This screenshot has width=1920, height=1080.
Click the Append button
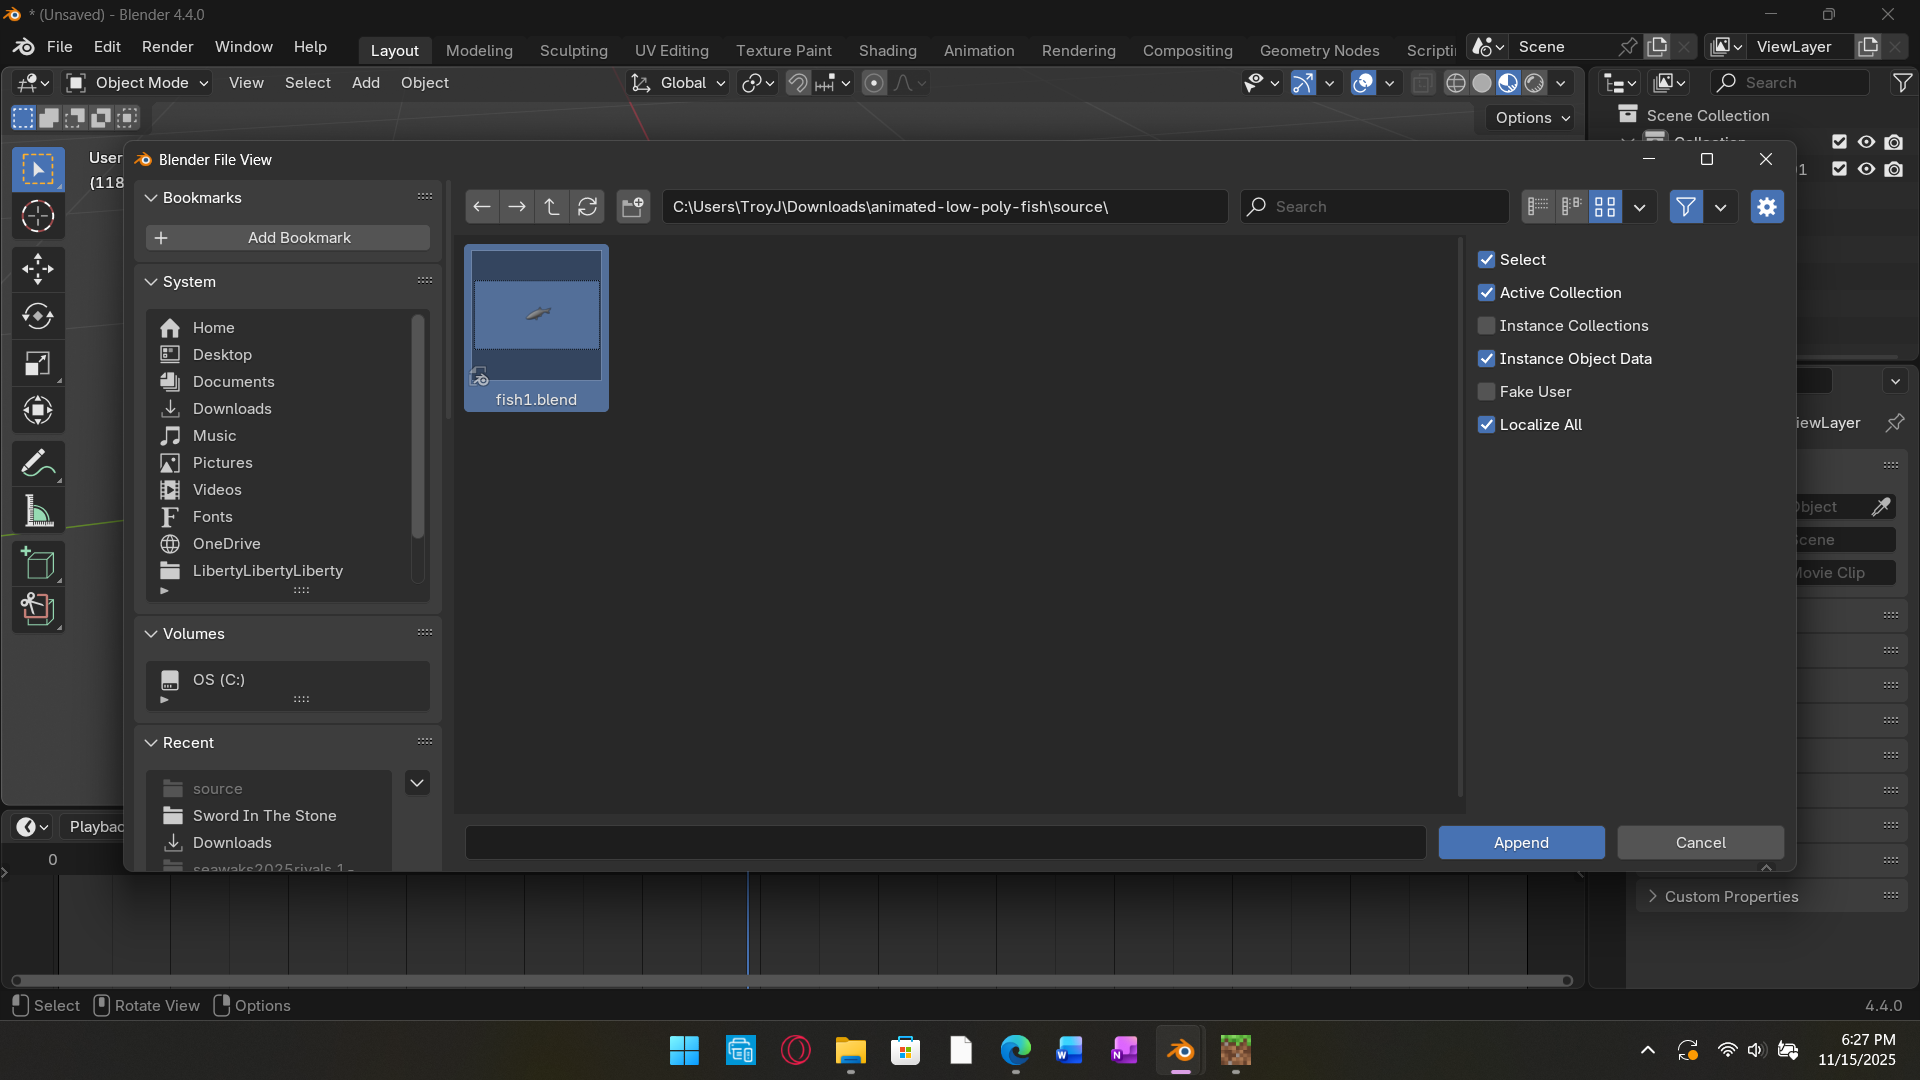[x=1521, y=843]
